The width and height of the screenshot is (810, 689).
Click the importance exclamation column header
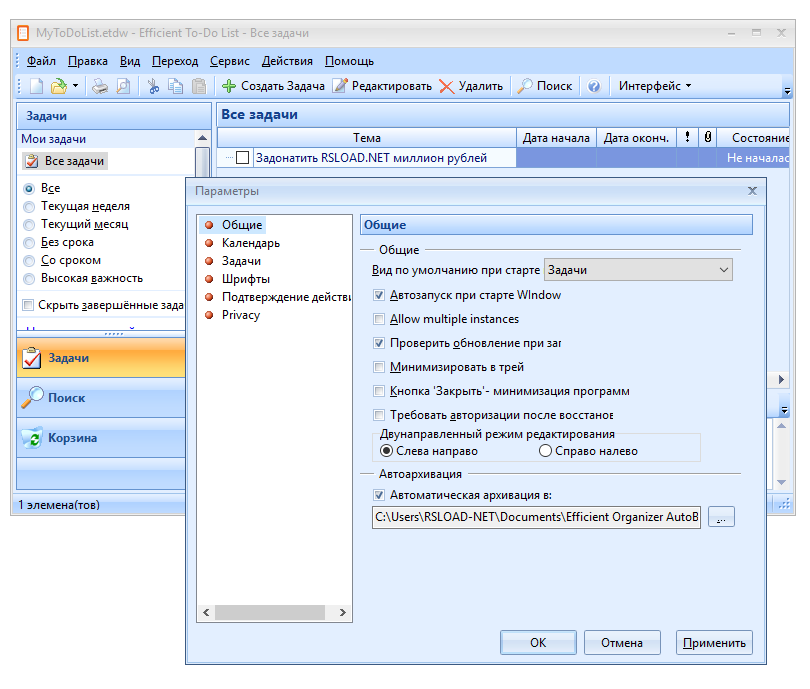click(x=687, y=138)
